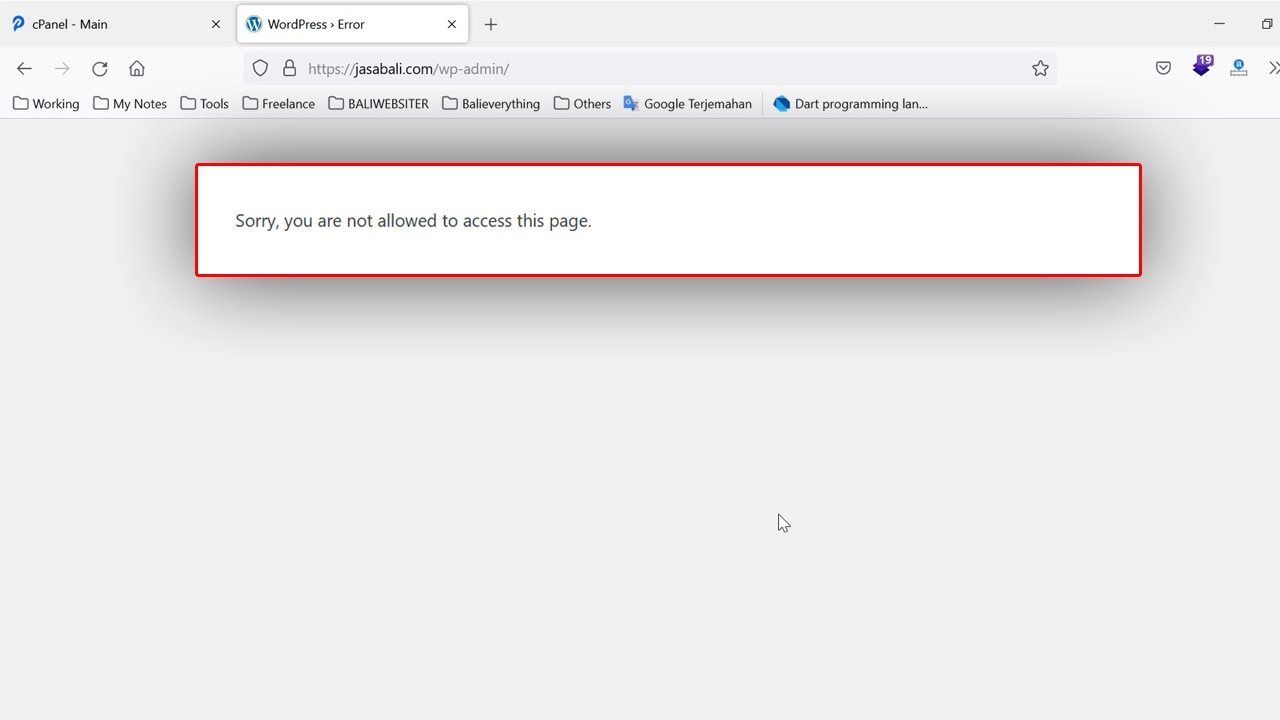Open the Pocket save icon
The height and width of the screenshot is (720, 1280).
tap(1163, 68)
